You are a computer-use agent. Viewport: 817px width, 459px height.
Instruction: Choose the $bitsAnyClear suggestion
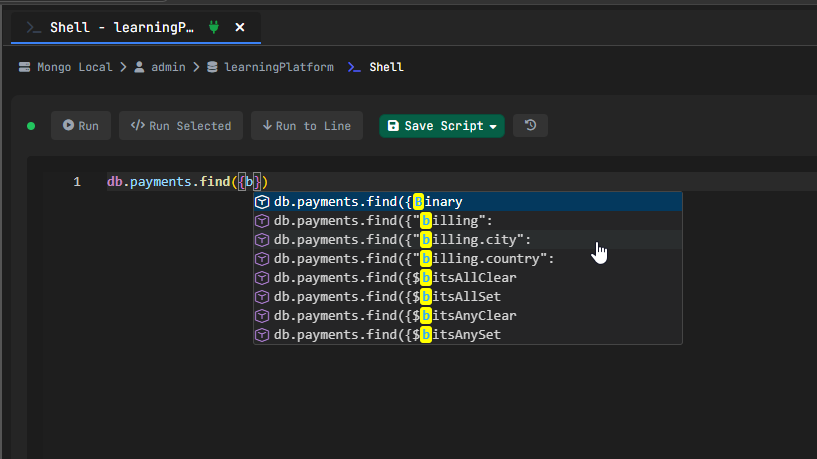[x=468, y=316]
